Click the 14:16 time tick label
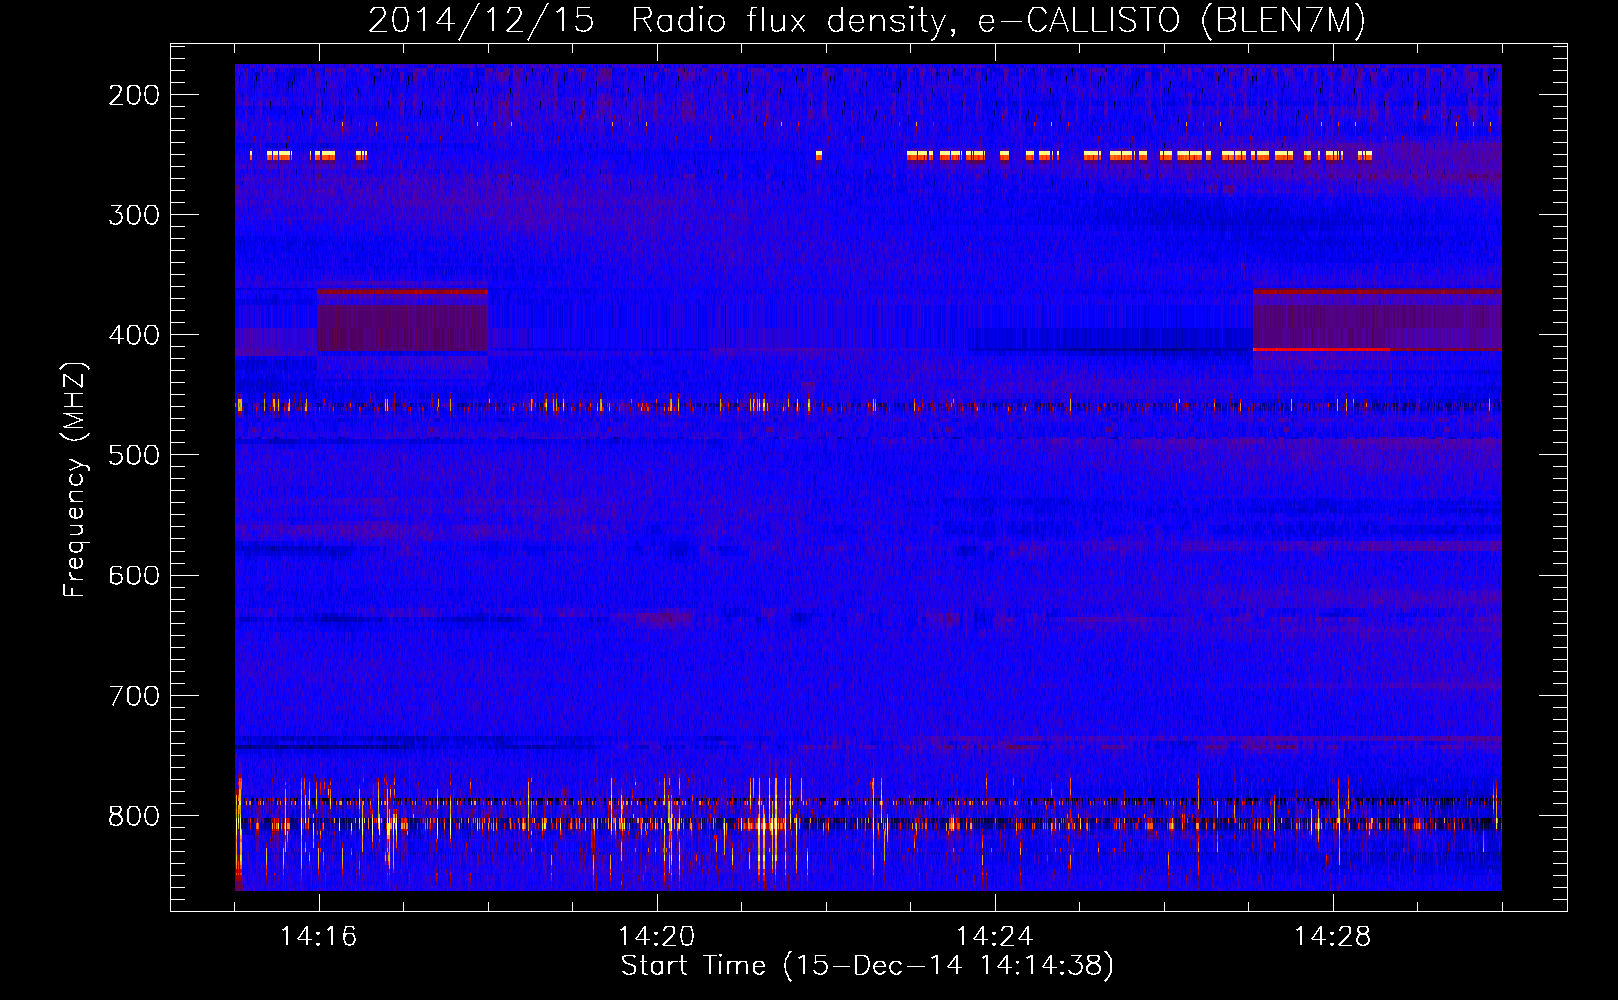Screen dimensions: 1618x1000 (x=318, y=937)
